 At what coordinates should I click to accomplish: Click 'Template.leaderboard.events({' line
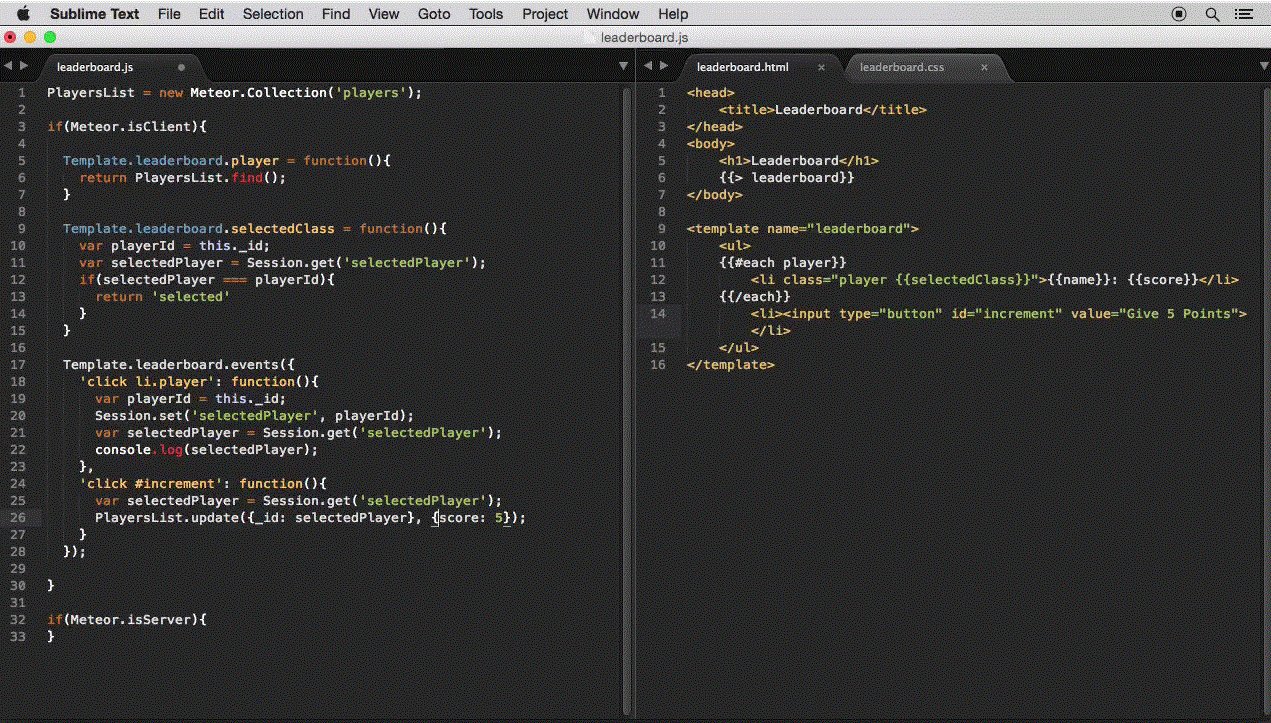click(179, 364)
